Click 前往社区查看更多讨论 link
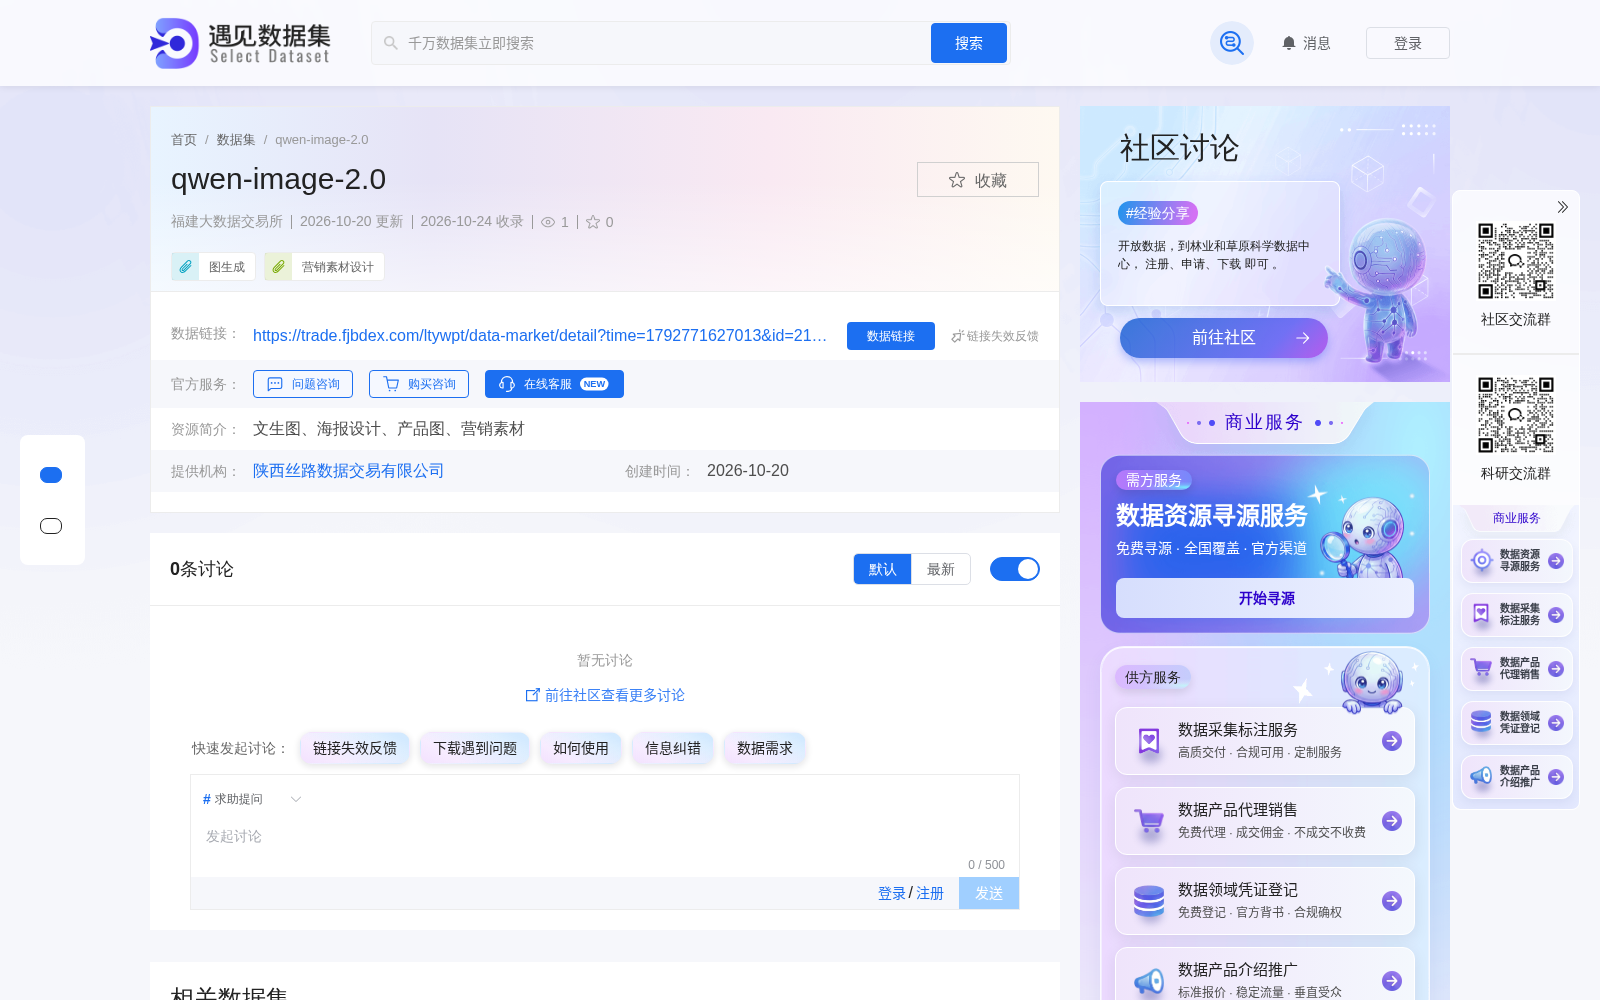 pyautogui.click(x=605, y=695)
